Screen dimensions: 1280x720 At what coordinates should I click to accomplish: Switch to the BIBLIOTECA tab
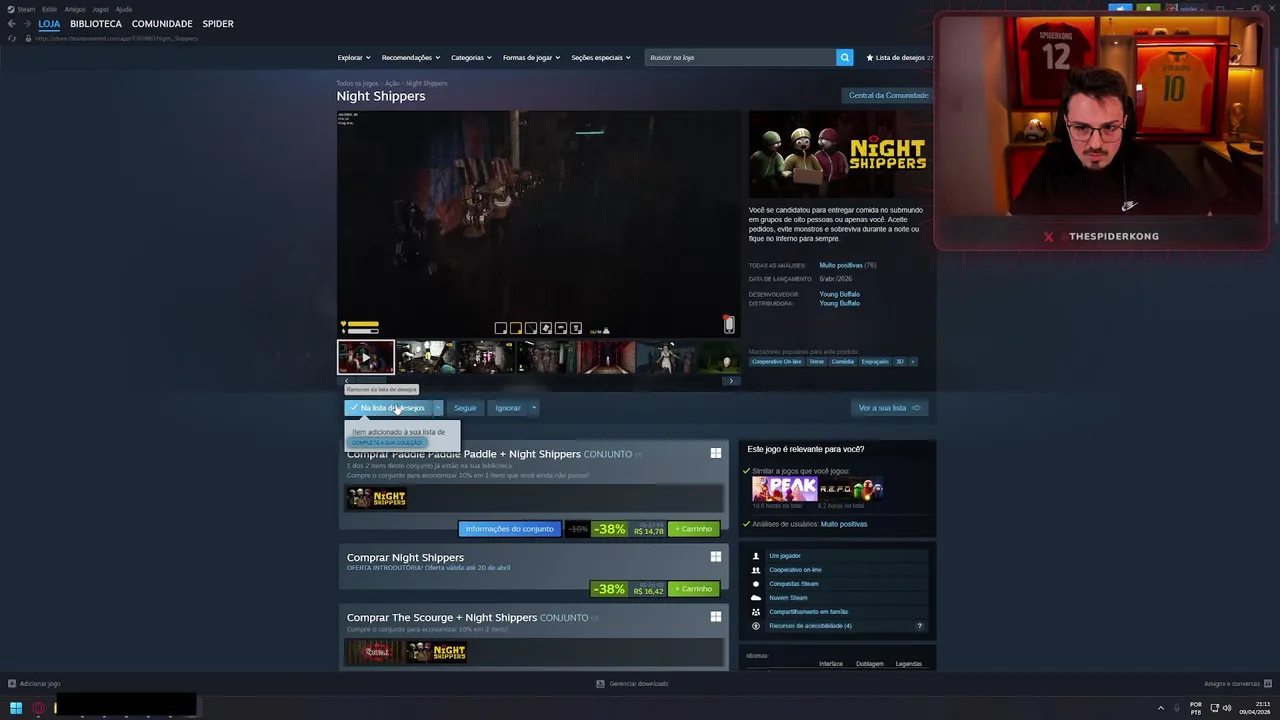click(x=96, y=24)
